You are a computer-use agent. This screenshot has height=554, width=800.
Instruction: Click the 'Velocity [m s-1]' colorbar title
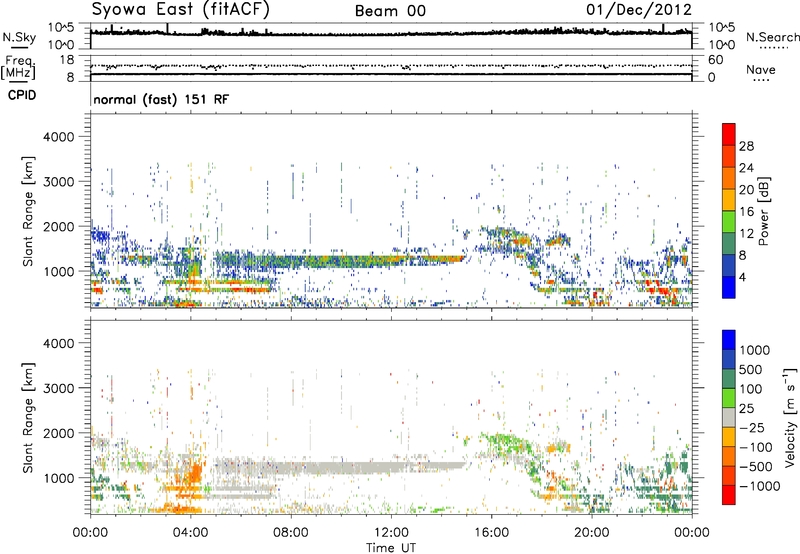790,417
